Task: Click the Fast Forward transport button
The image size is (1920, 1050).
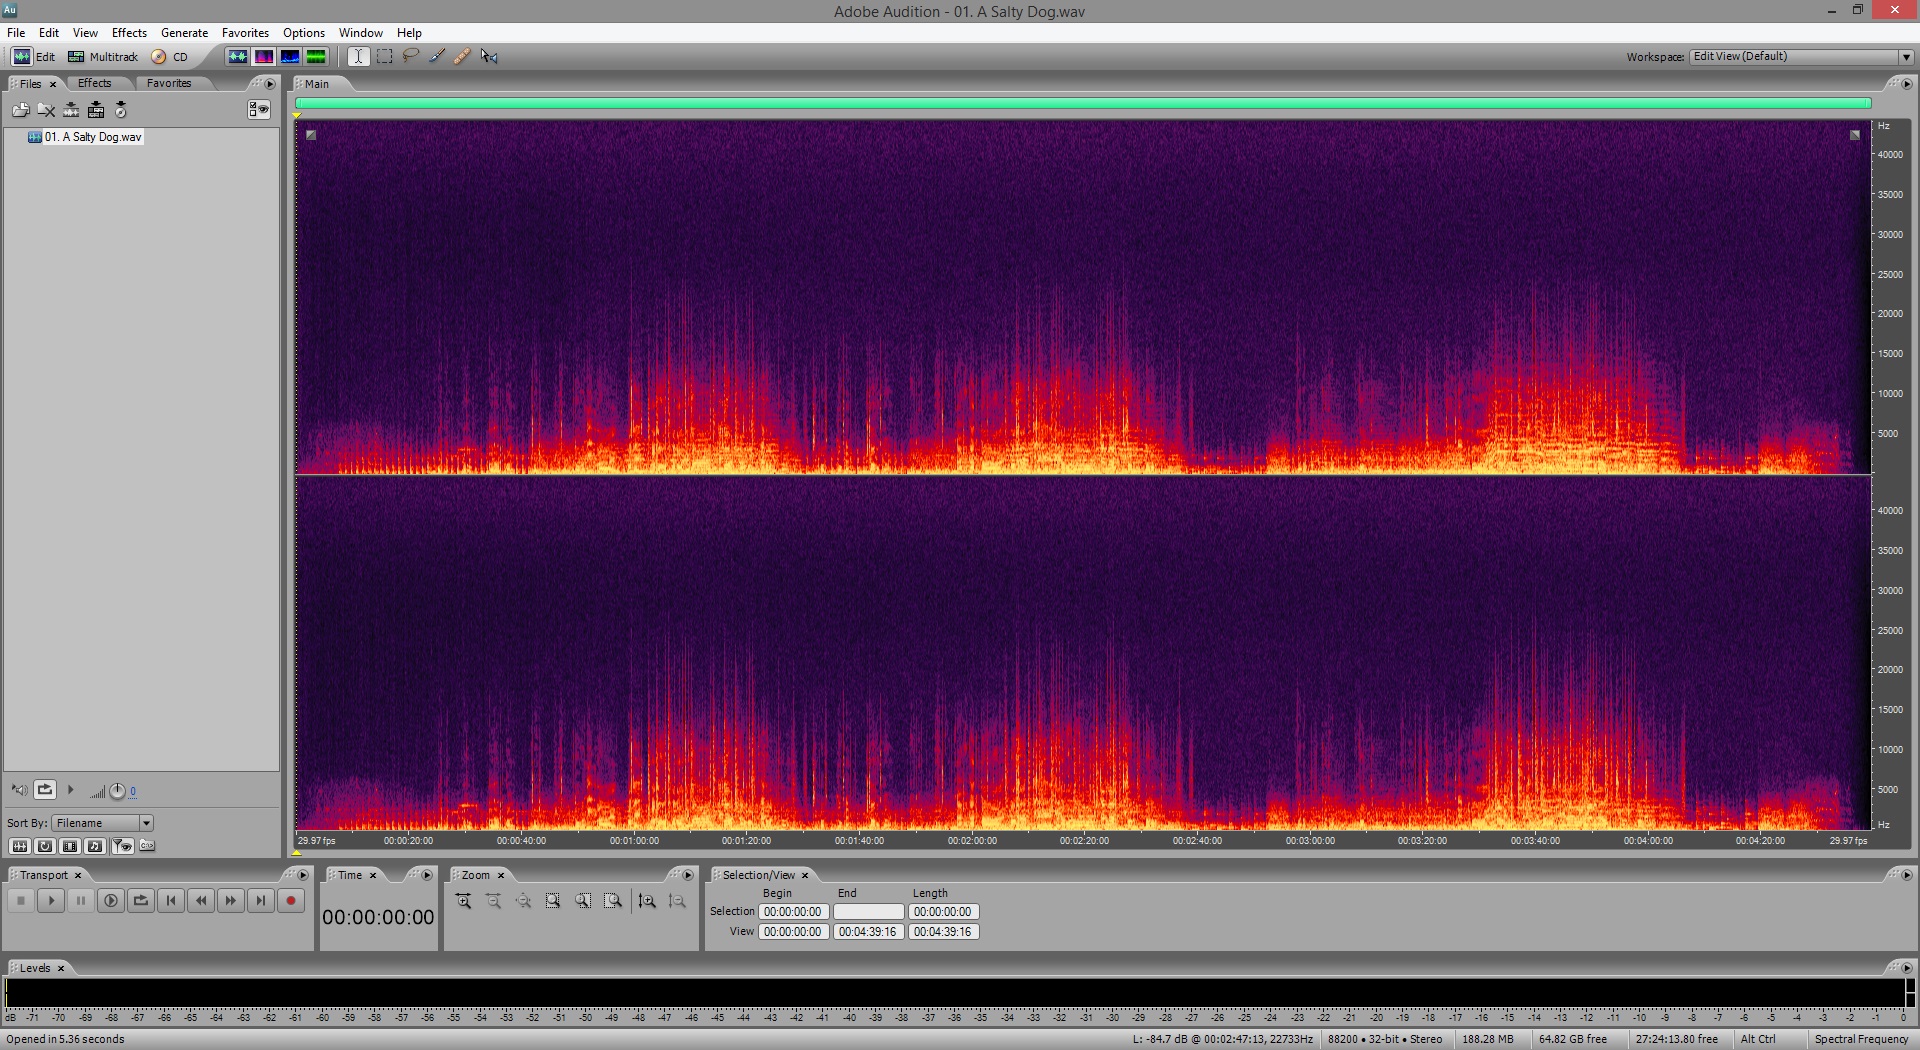Action: coord(231,901)
